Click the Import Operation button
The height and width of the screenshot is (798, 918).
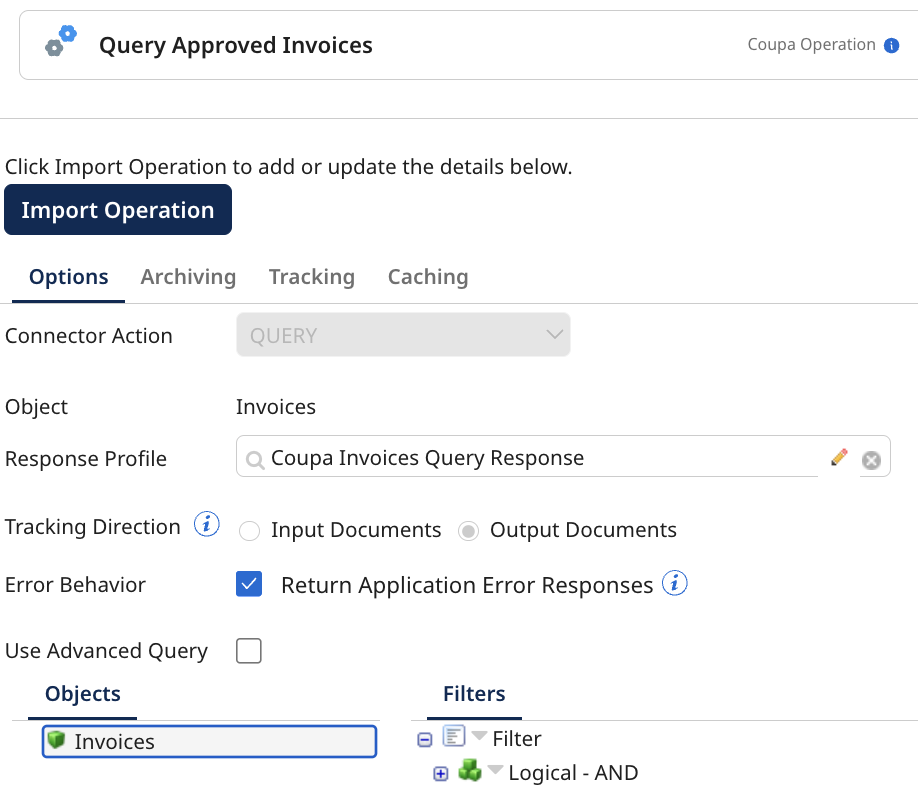[x=117, y=210]
